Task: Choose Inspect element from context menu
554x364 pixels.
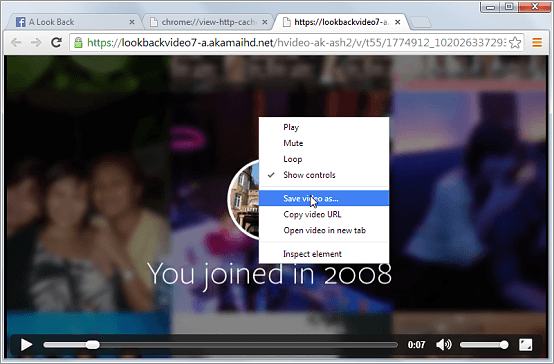Action: point(324,254)
